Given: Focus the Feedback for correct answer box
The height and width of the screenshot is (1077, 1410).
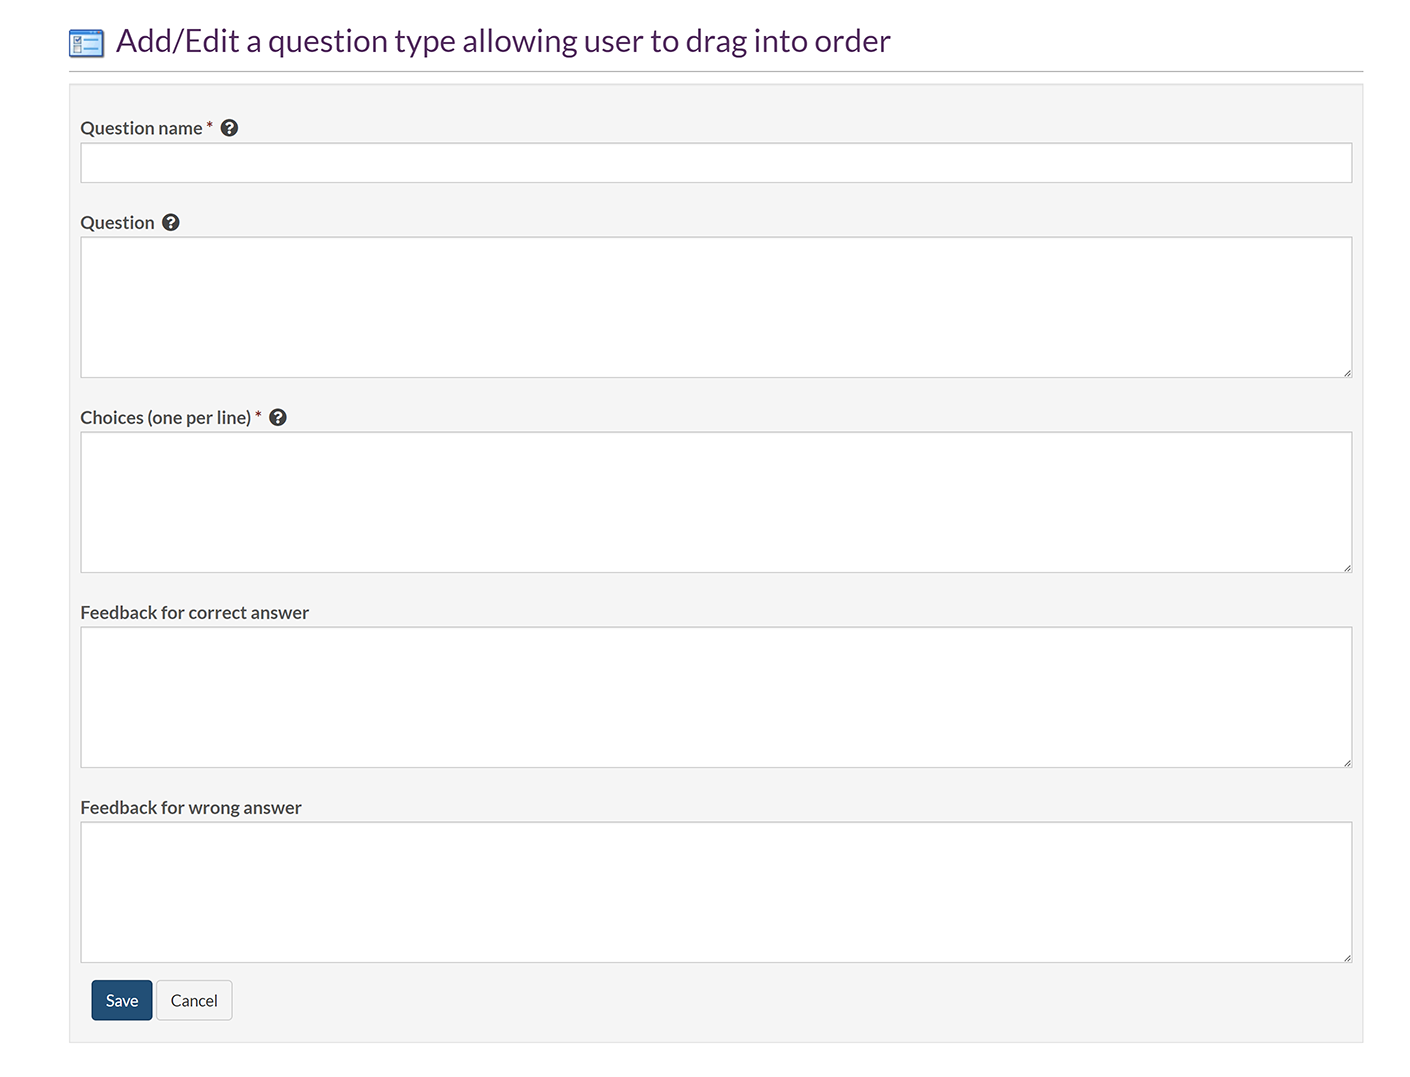Looking at the screenshot, I should pos(715,697).
